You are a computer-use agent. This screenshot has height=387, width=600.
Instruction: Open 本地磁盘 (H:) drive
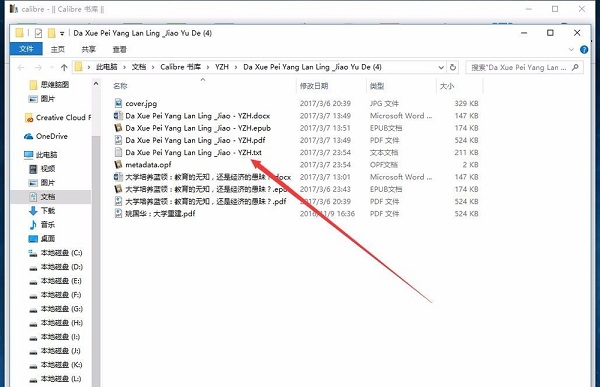(x=55, y=323)
